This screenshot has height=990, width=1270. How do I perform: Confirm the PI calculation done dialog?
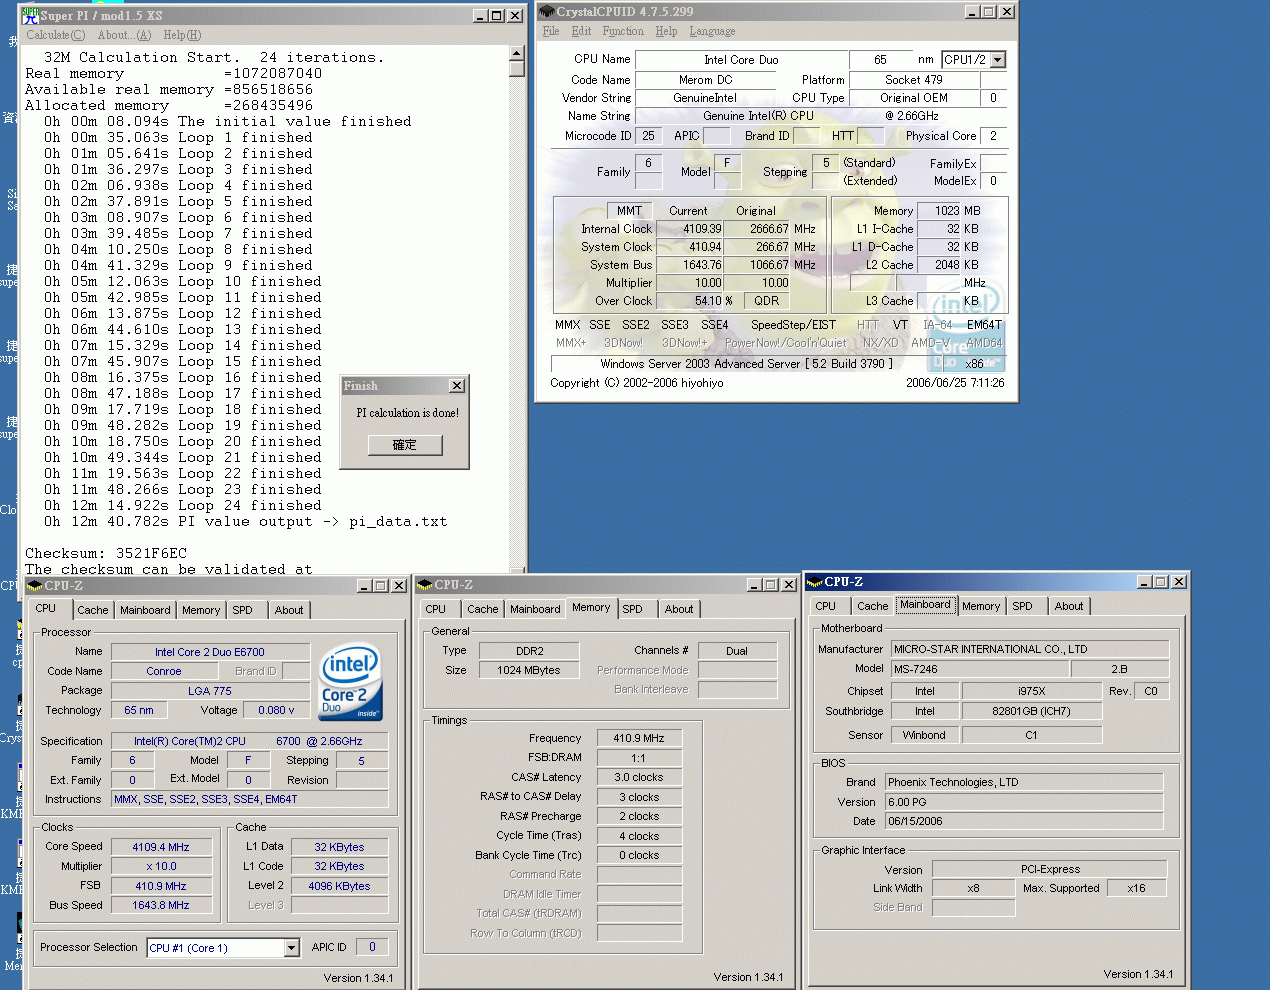[x=405, y=445]
